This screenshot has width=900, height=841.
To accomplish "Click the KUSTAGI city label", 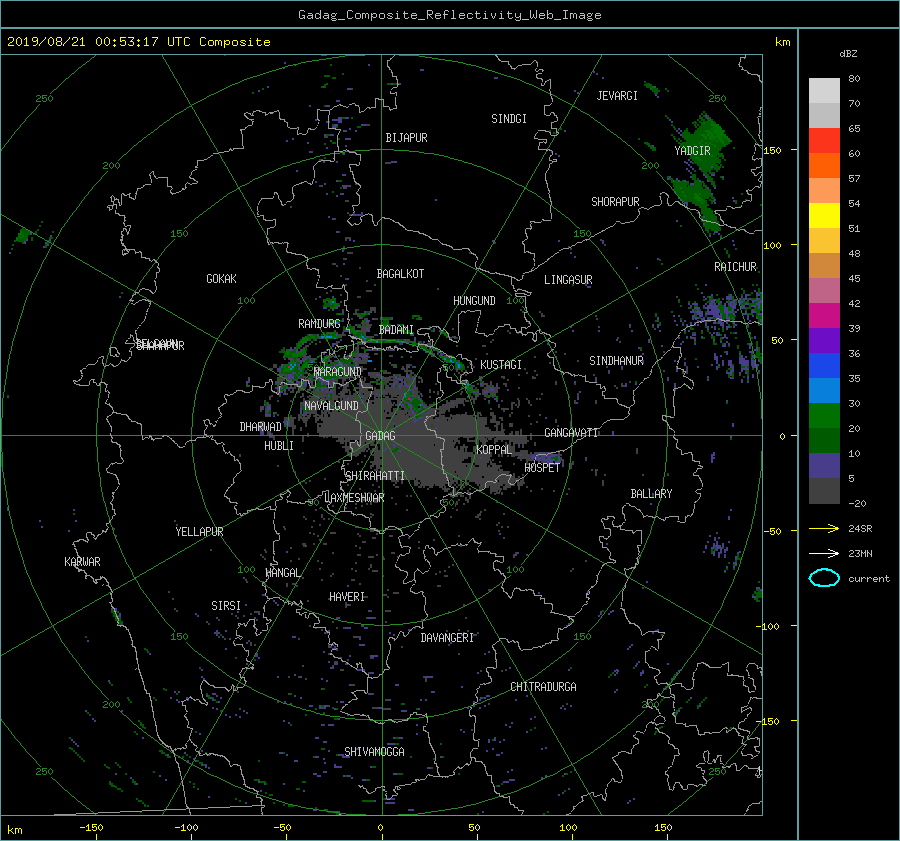I will click(x=501, y=365).
